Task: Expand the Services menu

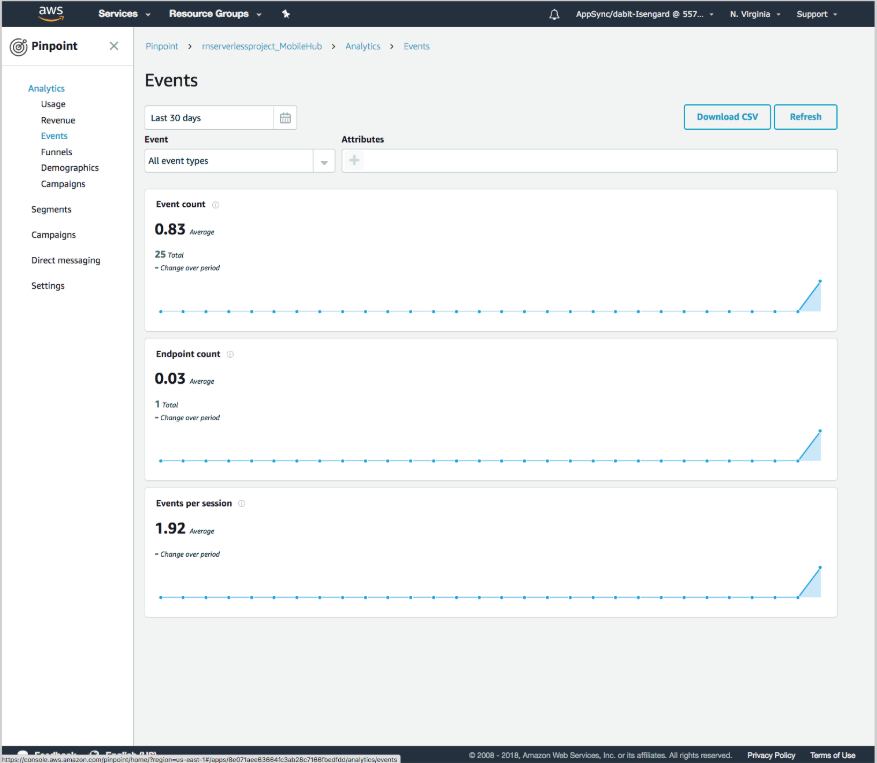Action: [124, 14]
